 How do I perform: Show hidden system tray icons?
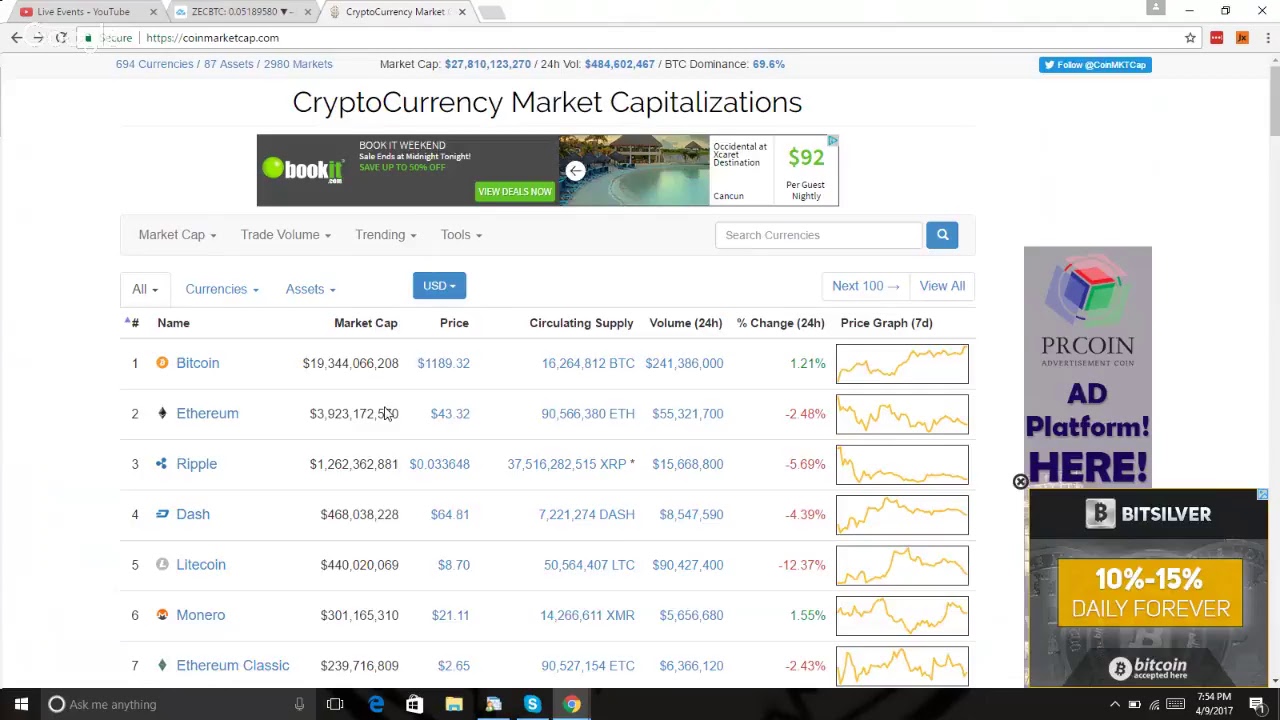(x=1115, y=704)
